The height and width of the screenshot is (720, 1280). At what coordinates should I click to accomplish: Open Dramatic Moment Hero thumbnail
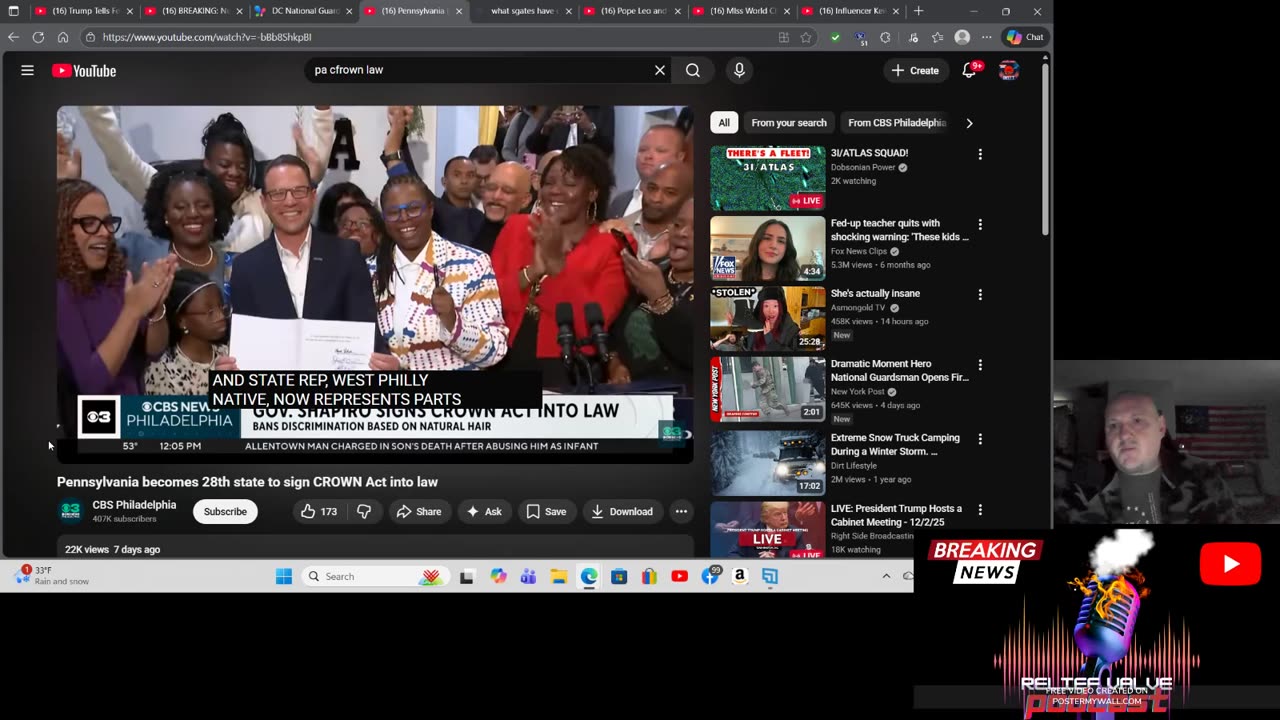pos(768,389)
